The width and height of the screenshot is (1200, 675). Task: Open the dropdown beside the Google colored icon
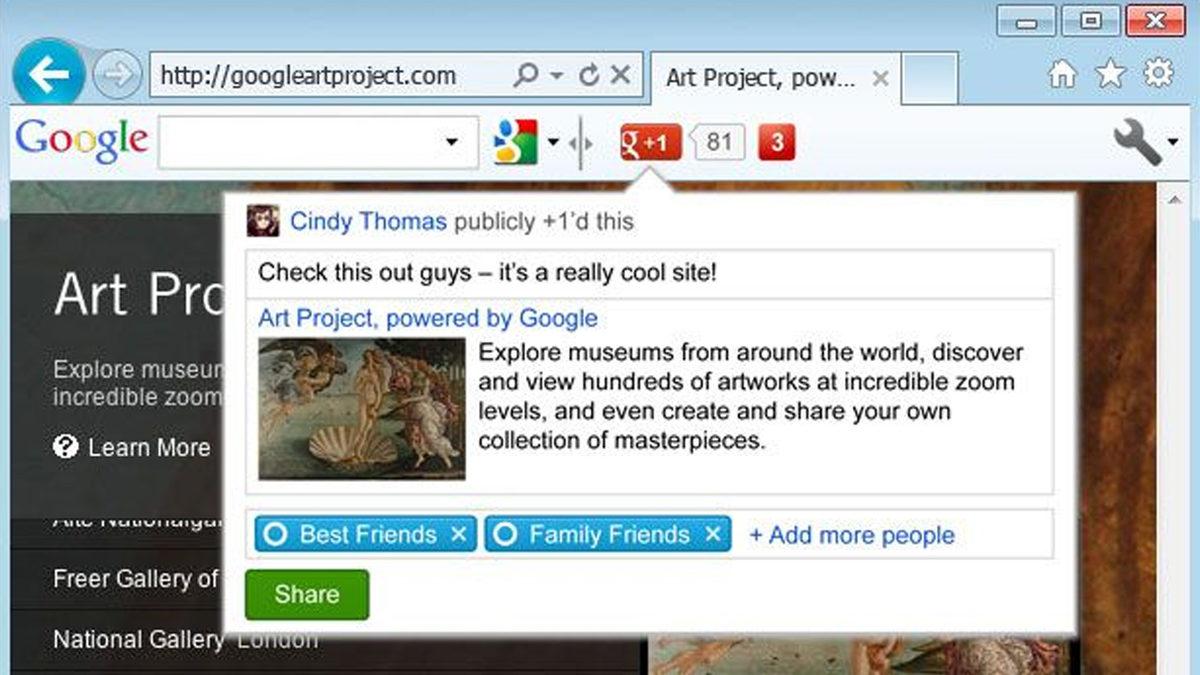(553, 143)
